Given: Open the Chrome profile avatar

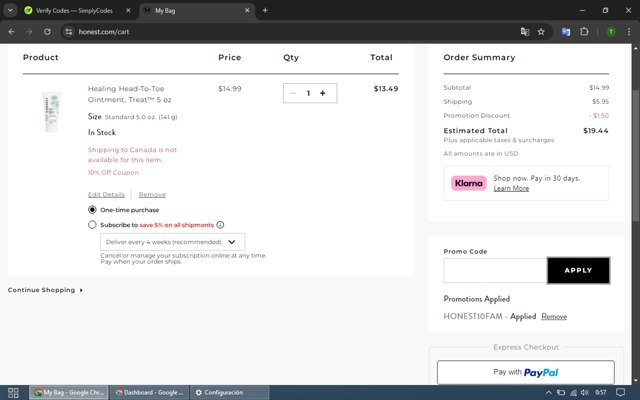Looking at the screenshot, I should pyautogui.click(x=611, y=31).
